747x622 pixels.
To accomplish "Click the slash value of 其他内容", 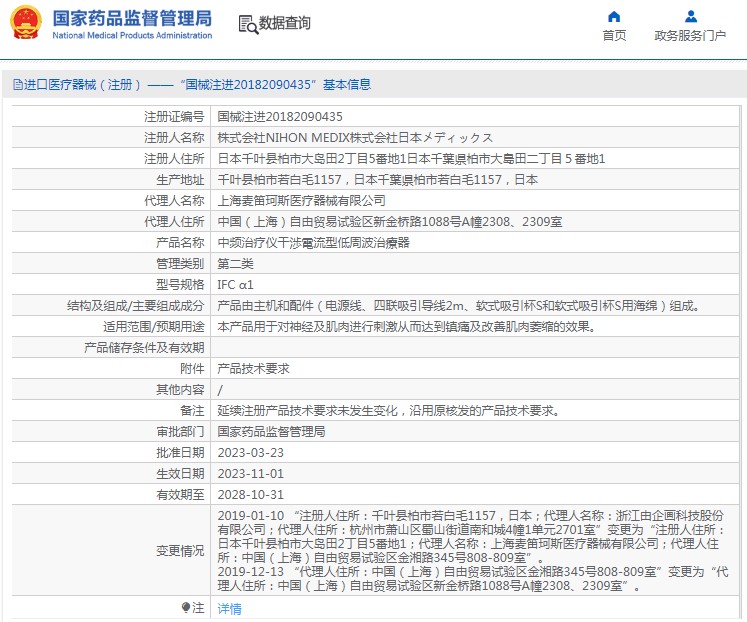I will pos(220,390).
